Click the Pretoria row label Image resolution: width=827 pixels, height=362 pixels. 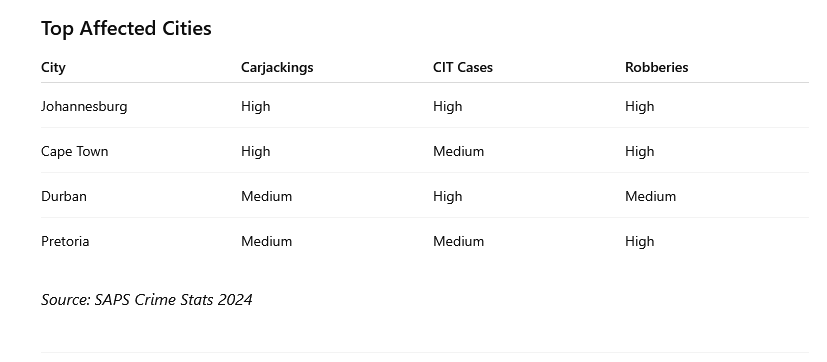(65, 241)
